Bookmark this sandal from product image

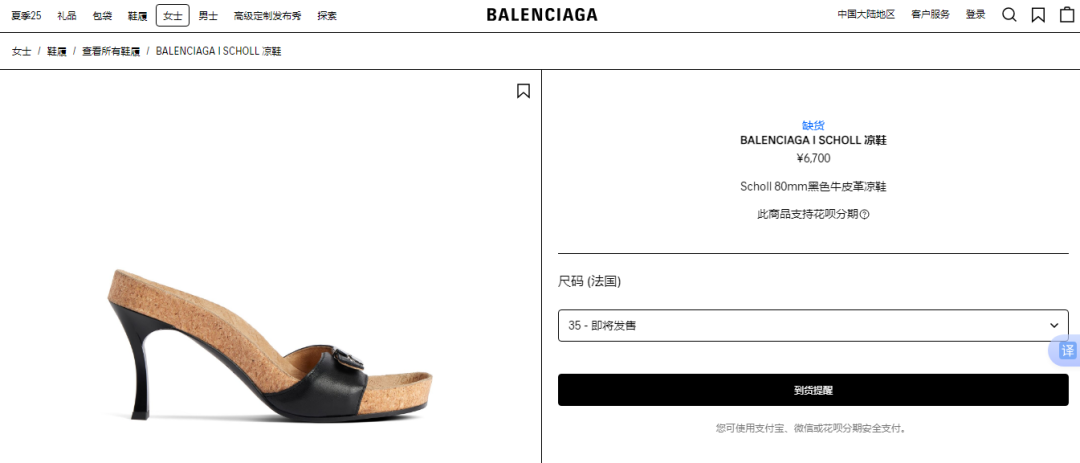click(x=523, y=91)
